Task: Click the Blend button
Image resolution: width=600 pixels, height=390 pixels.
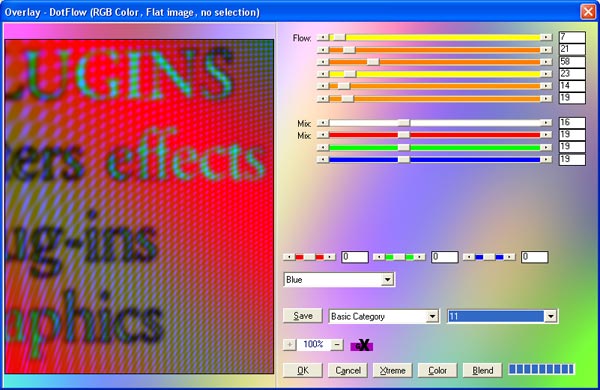Action: pyautogui.click(x=483, y=370)
